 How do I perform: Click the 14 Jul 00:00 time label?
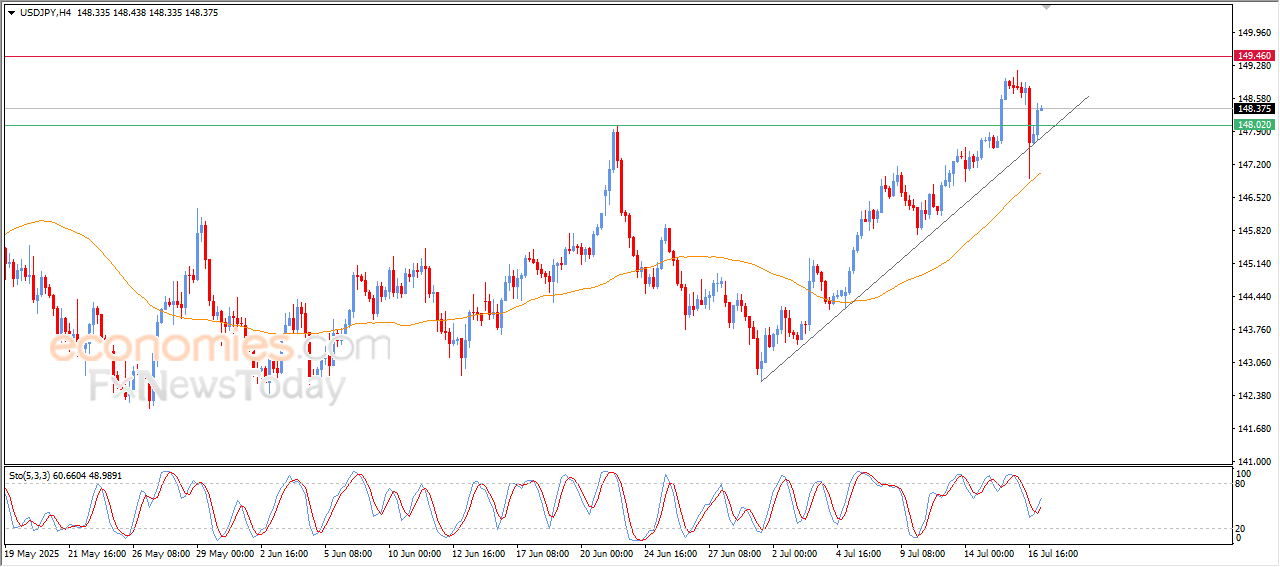991,552
